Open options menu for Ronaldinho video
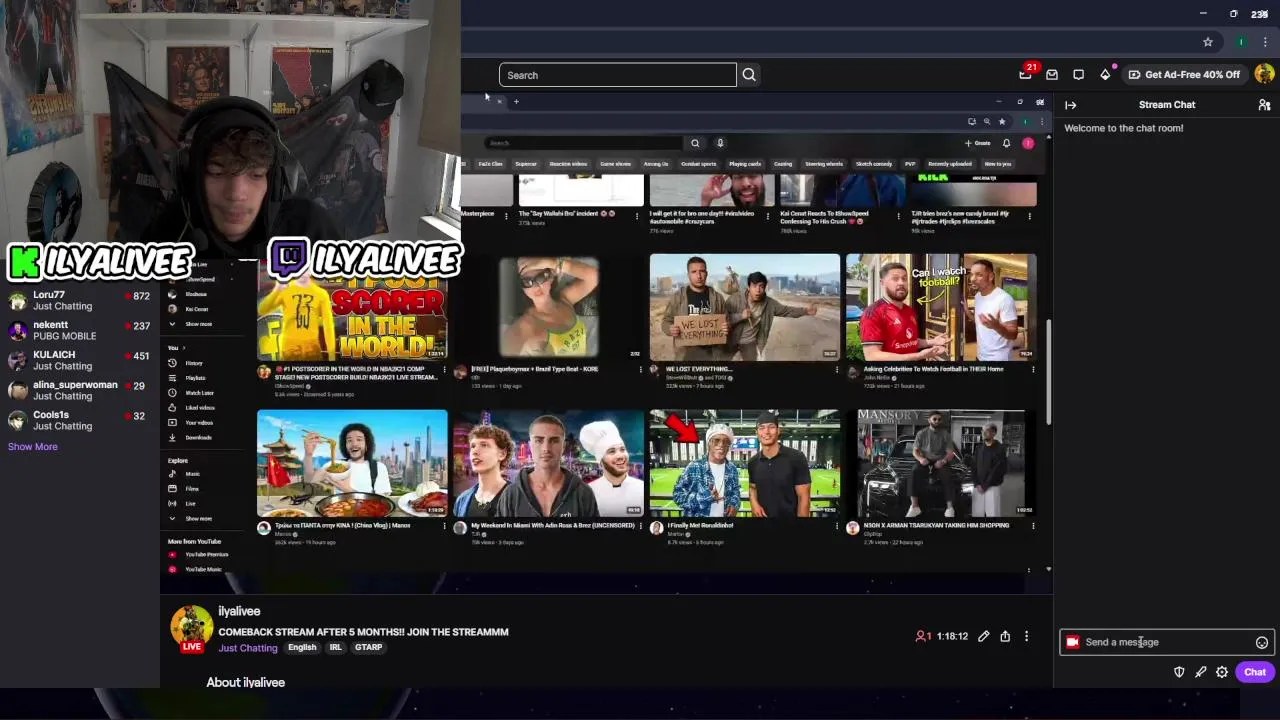Image resolution: width=1280 pixels, height=720 pixels. click(837, 525)
